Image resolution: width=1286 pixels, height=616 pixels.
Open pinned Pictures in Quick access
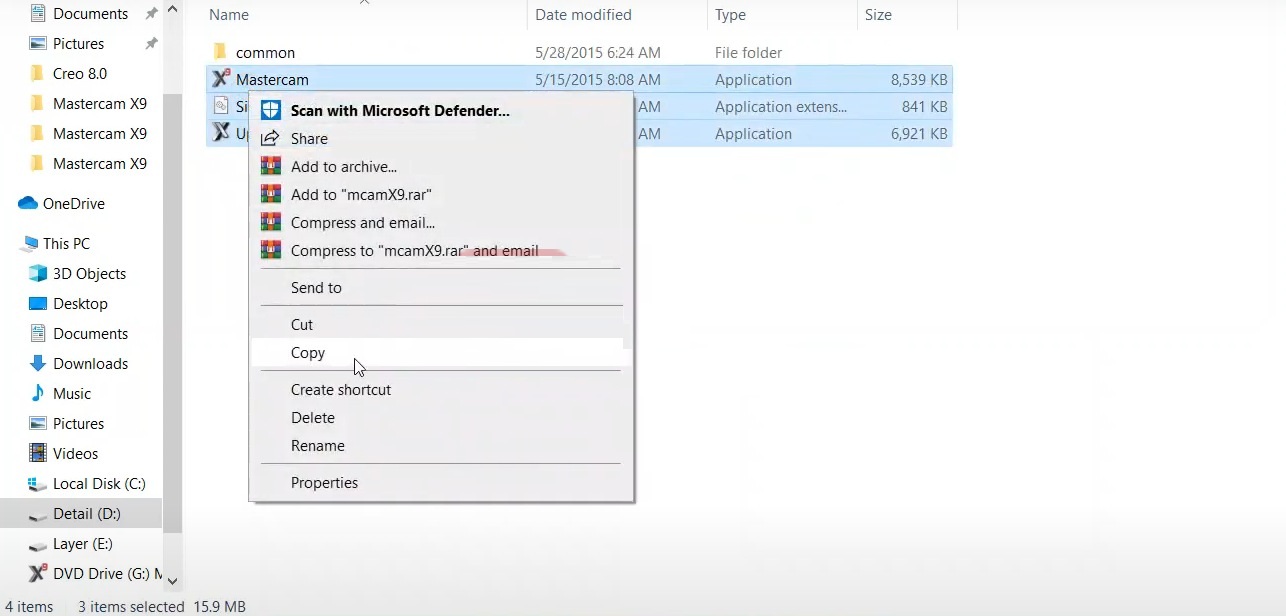(78, 44)
